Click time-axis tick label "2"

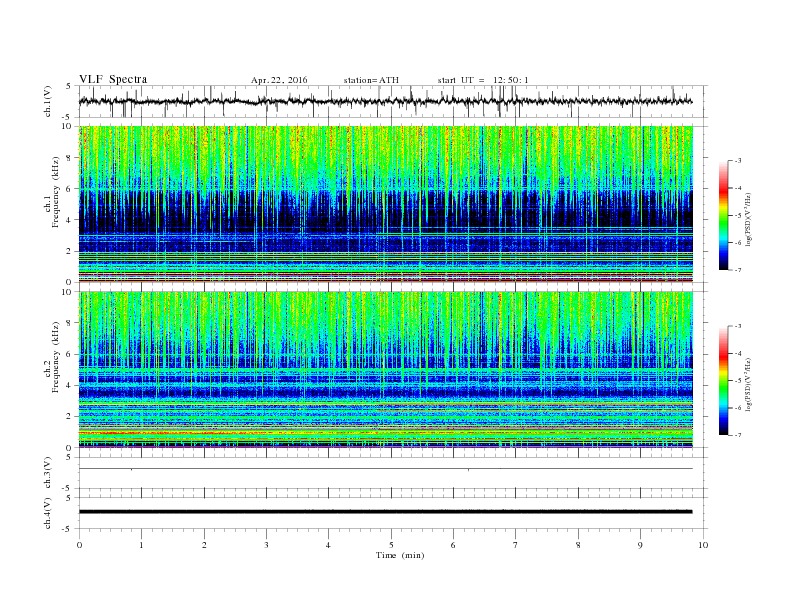click(x=204, y=545)
